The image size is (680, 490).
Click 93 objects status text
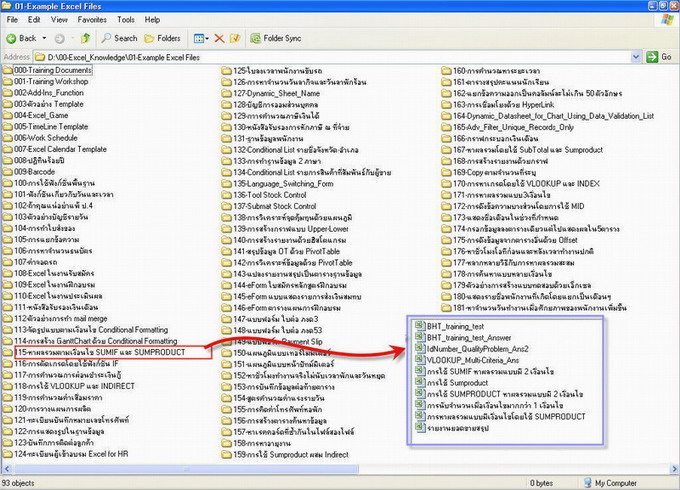[18, 483]
